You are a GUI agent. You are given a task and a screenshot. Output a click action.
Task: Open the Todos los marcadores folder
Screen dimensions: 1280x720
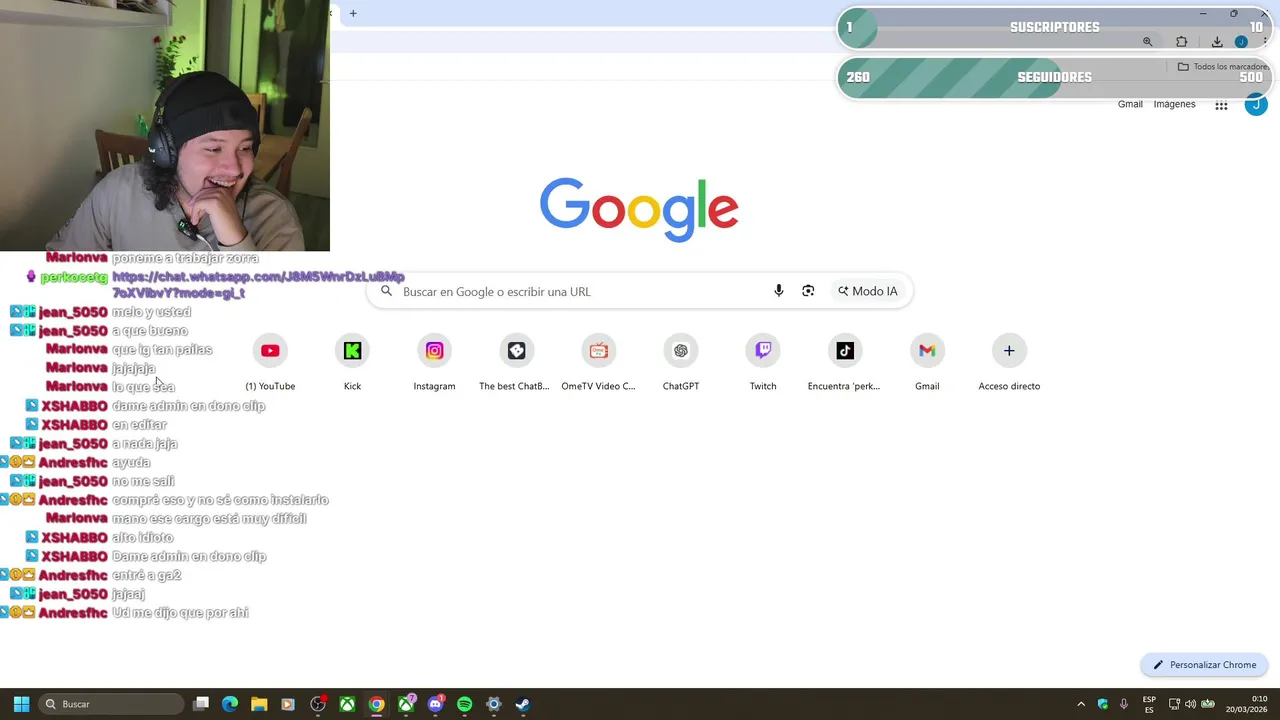[x=1222, y=67]
